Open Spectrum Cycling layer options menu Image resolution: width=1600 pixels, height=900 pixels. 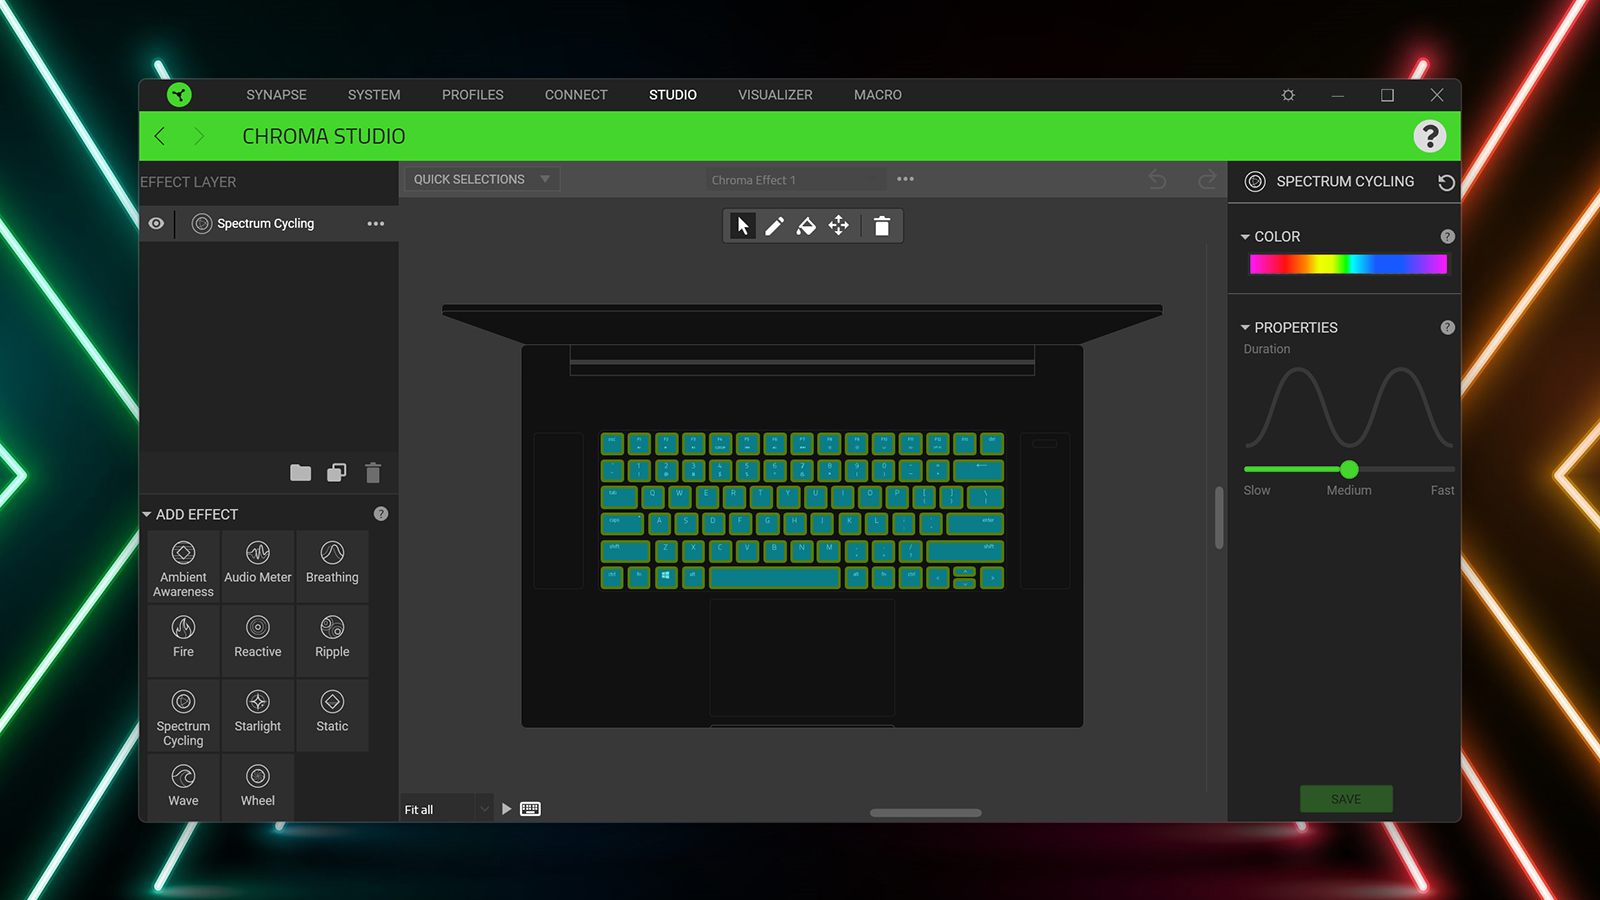(x=375, y=223)
